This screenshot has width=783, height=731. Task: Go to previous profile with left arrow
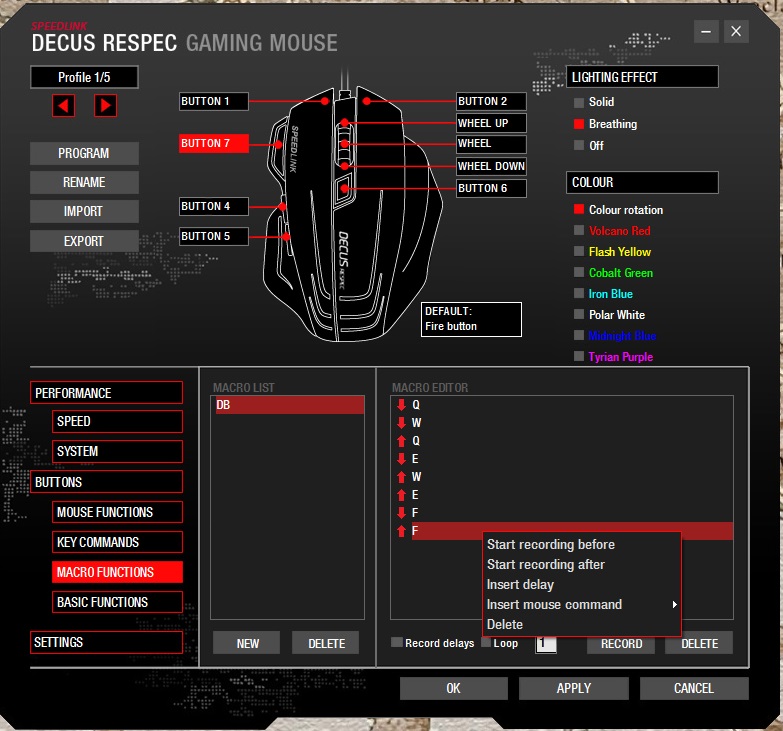pyautogui.click(x=63, y=106)
